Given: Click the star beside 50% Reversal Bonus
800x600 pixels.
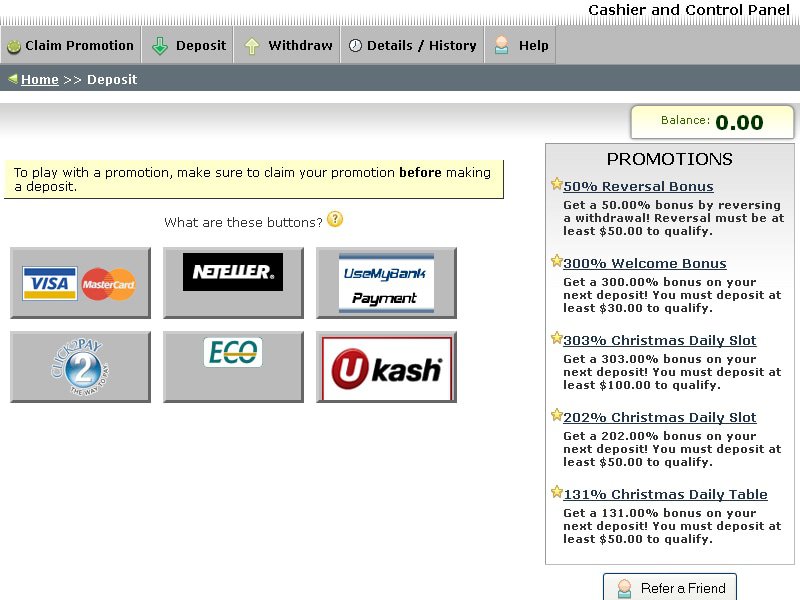Looking at the screenshot, I should (x=557, y=184).
